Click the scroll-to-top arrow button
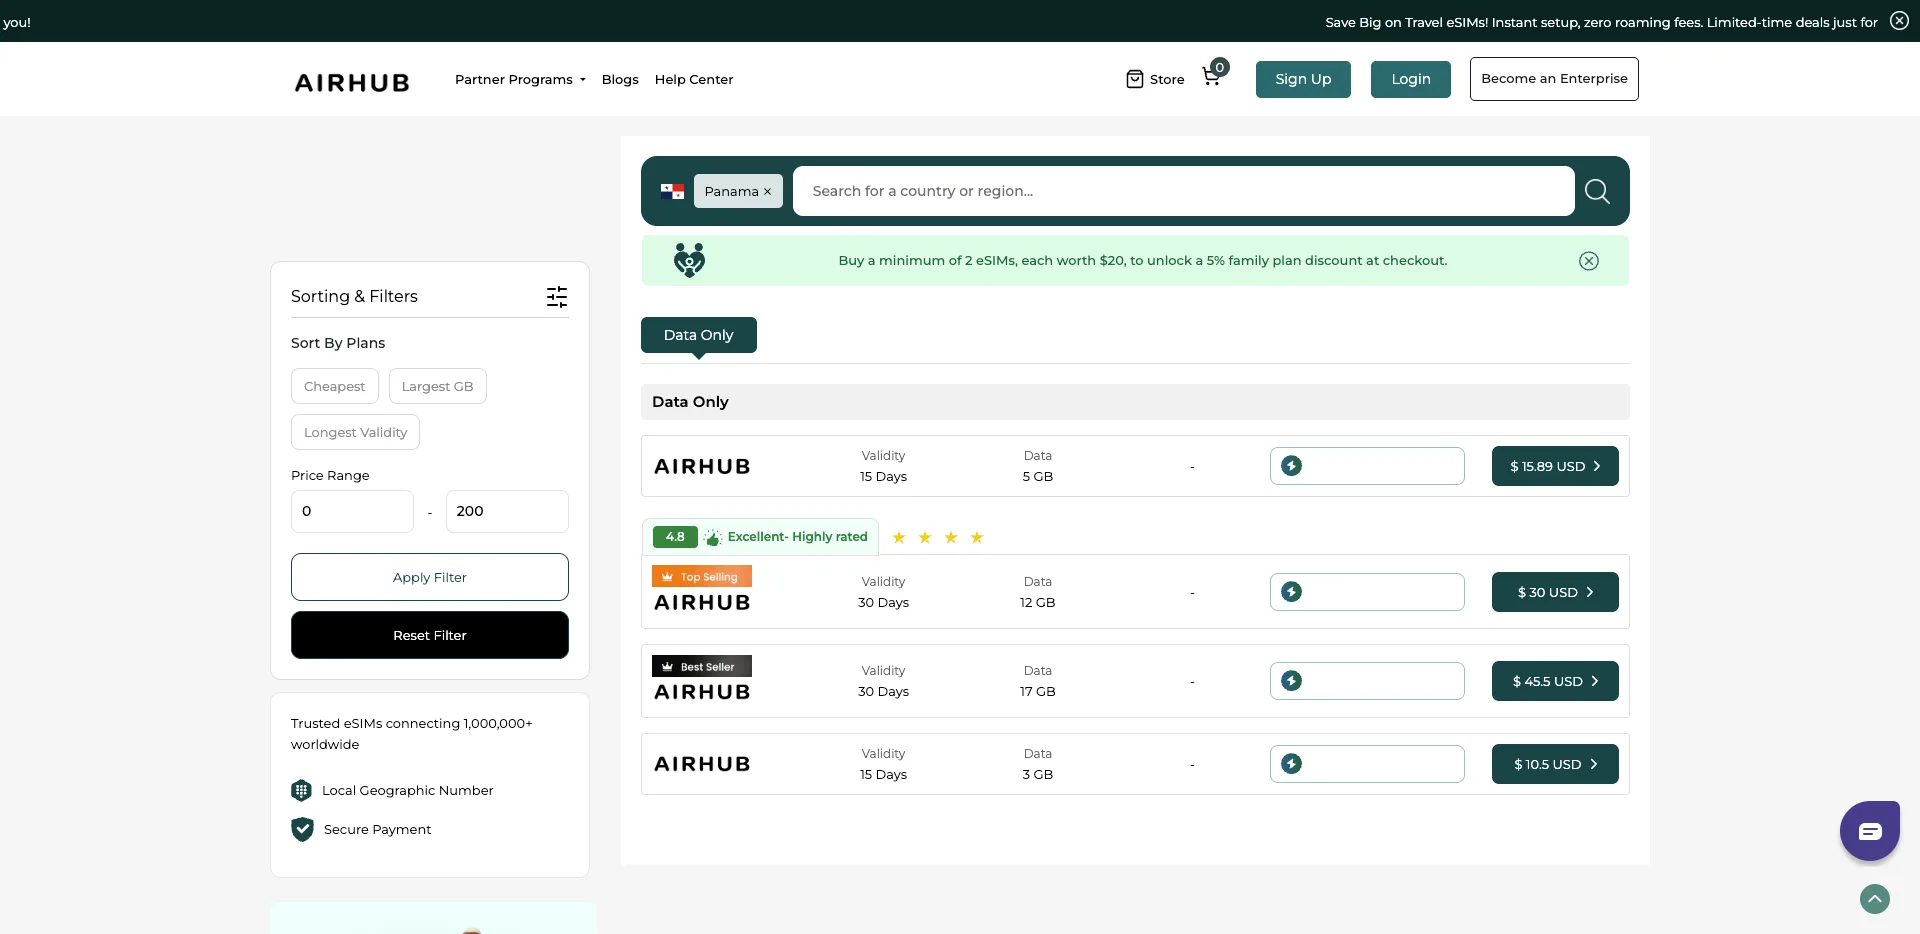This screenshot has height=934, width=1920. pos(1875,899)
